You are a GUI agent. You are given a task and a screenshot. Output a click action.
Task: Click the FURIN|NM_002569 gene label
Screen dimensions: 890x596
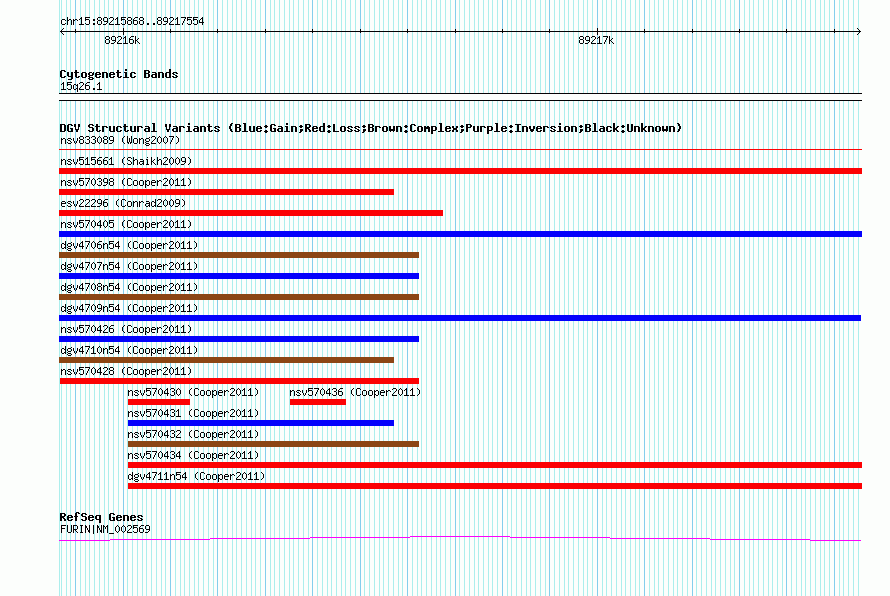tap(105, 529)
